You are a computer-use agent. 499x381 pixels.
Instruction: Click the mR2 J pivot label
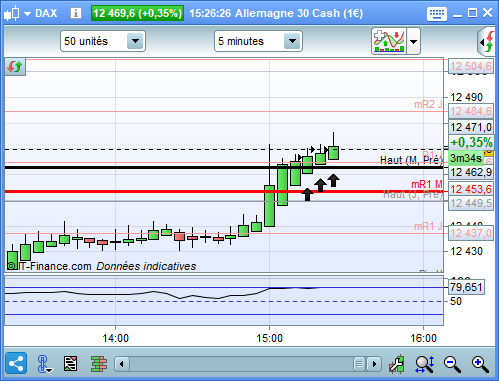point(428,104)
